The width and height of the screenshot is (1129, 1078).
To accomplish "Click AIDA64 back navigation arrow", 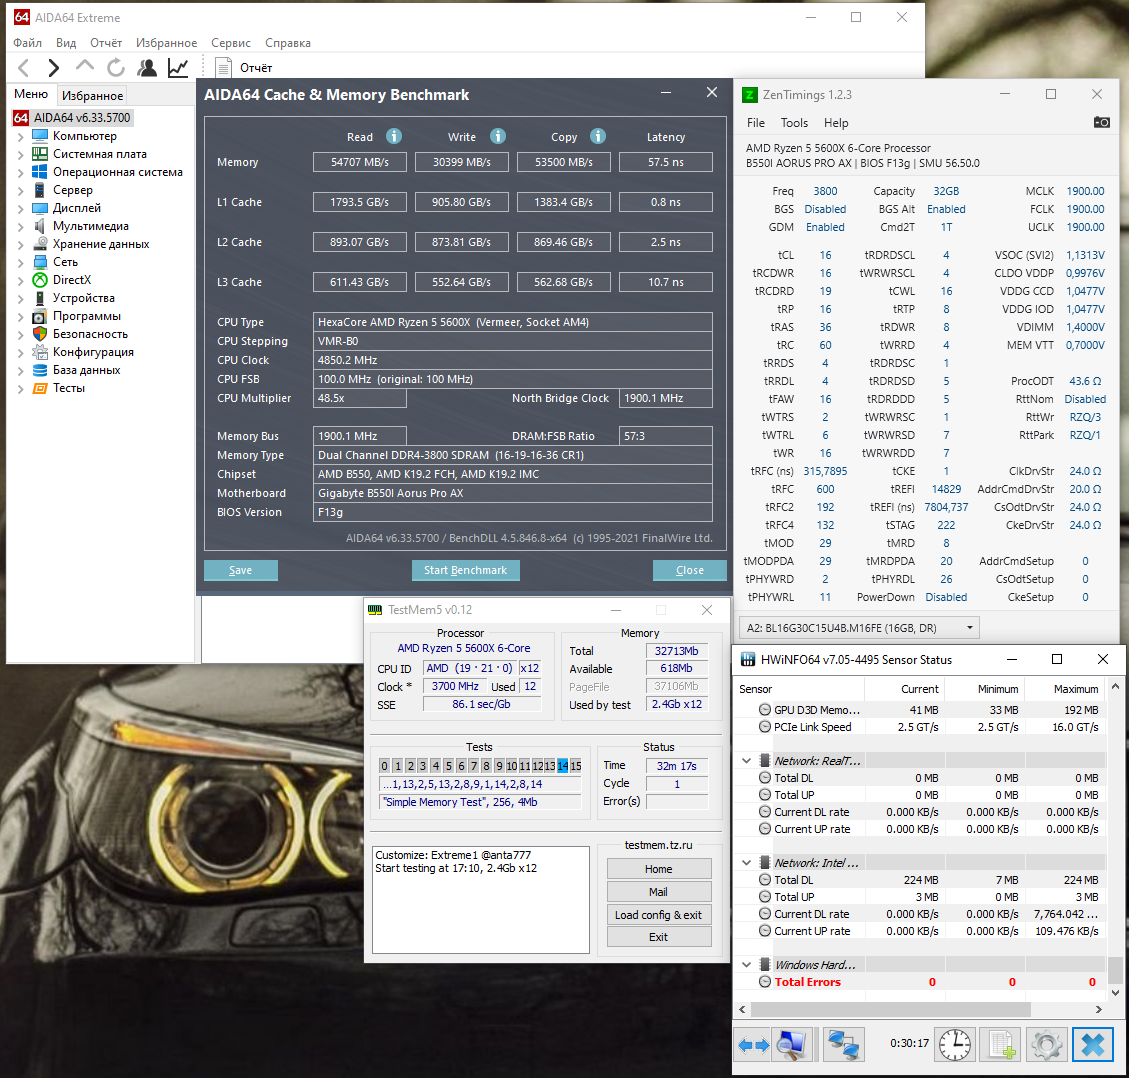I will [24, 68].
